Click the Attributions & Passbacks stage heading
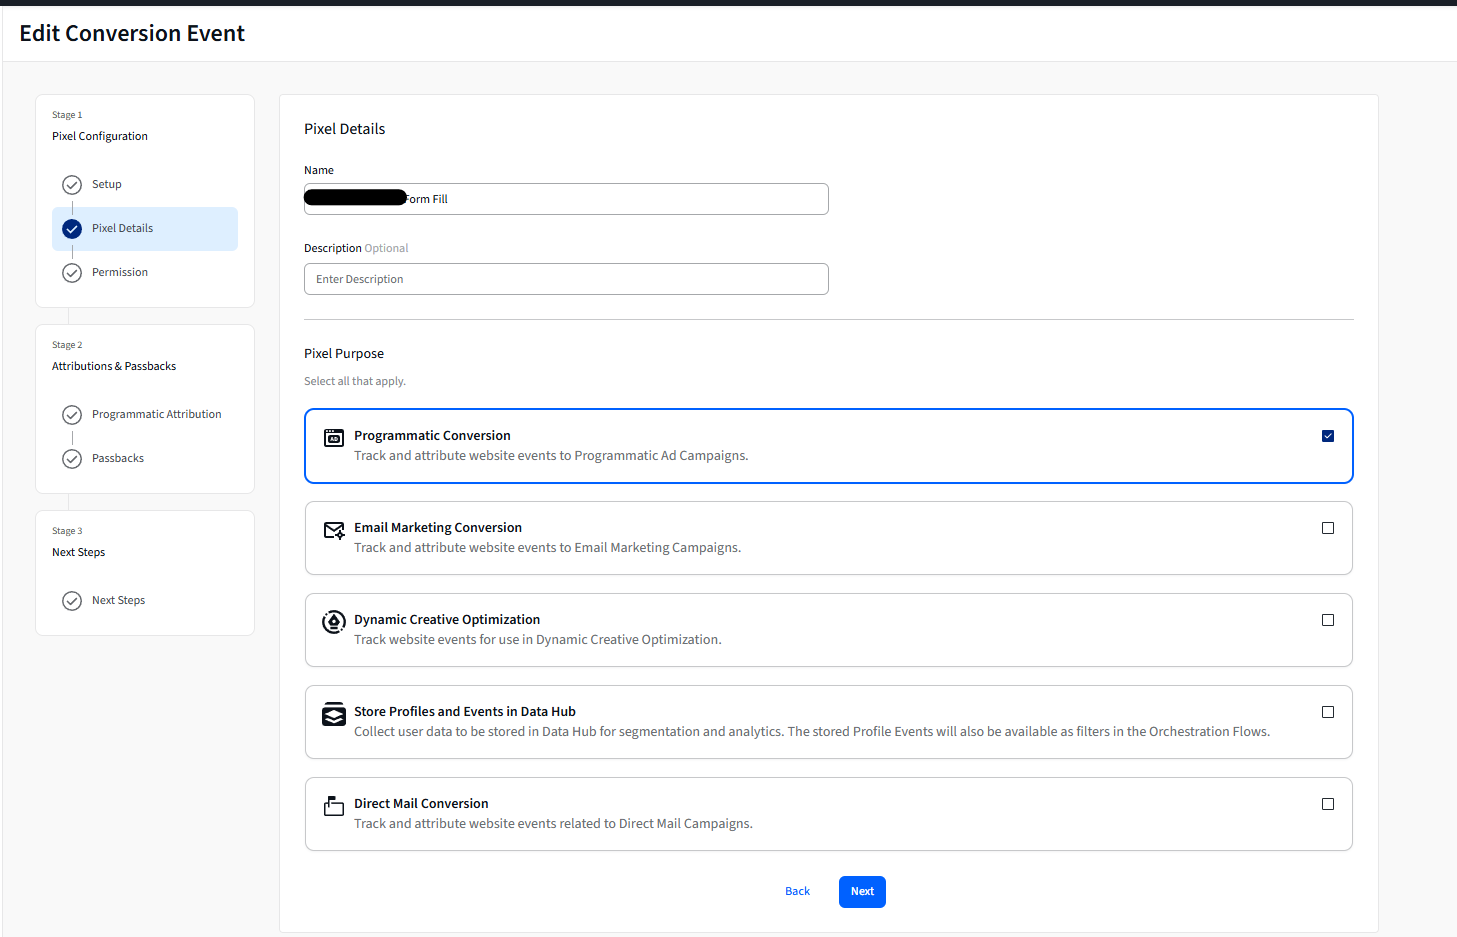Image resolution: width=1457 pixels, height=937 pixels. pyautogui.click(x=114, y=367)
